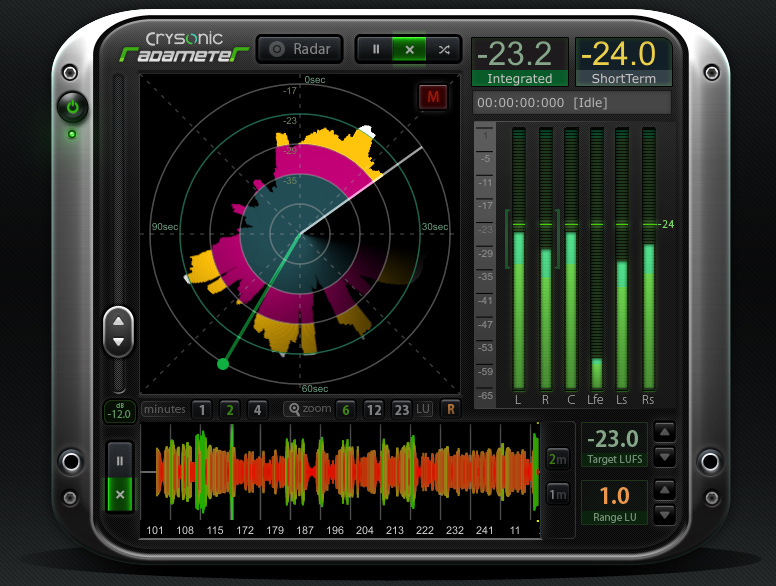Image resolution: width=776 pixels, height=586 pixels.
Task: Increase Target LUFS with up arrow
Action: [x=664, y=431]
